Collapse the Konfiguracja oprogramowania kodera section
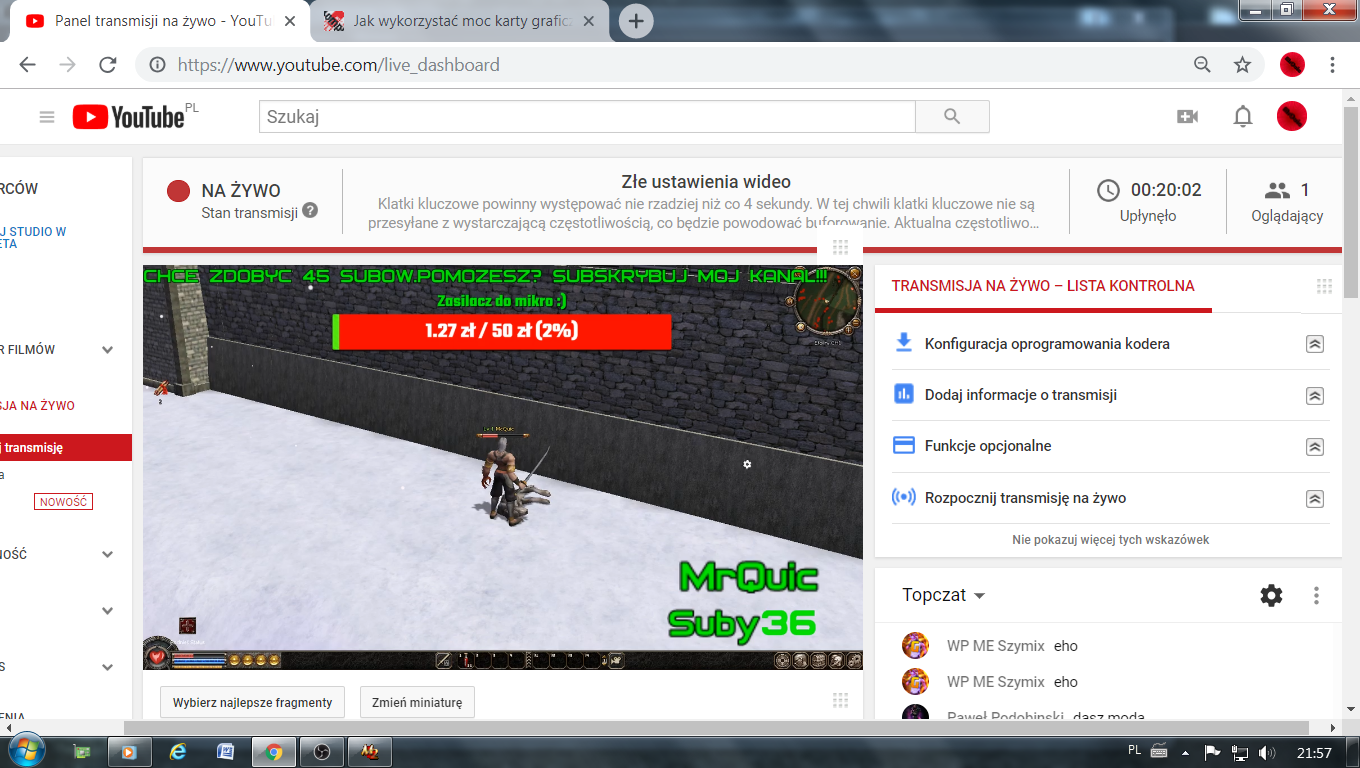This screenshot has height=768, width=1360. point(1315,343)
